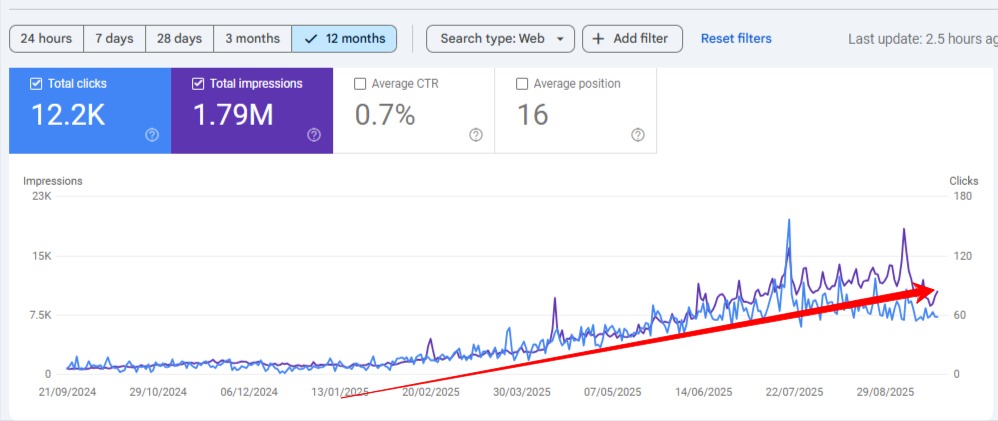Click the Reset filters link

[736, 39]
